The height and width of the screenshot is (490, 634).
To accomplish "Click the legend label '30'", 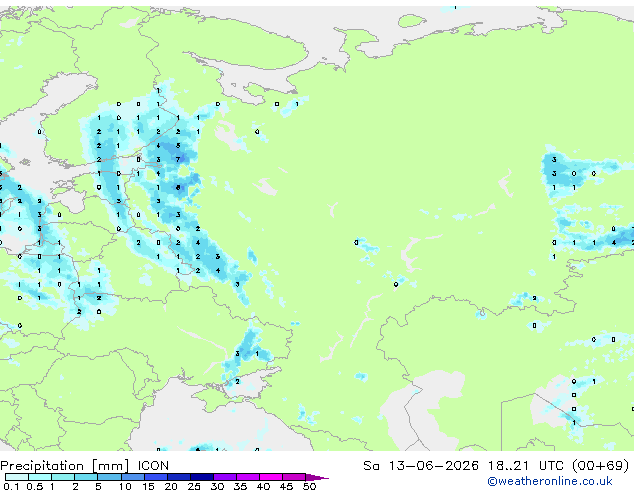I will tap(217, 486).
